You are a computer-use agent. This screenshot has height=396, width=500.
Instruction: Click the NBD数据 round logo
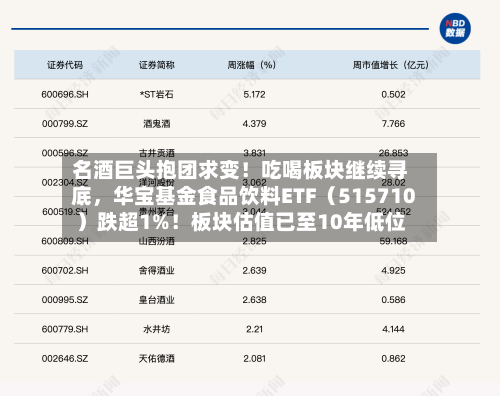click(455, 28)
